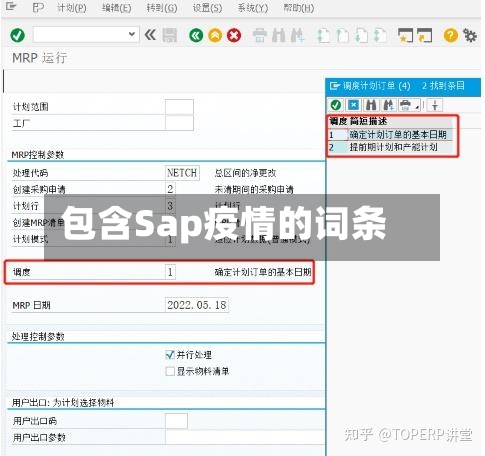This screenshot has width=485, height=456.
Task: Go to Previous Page icon
Action: click(x=342, y=35)
